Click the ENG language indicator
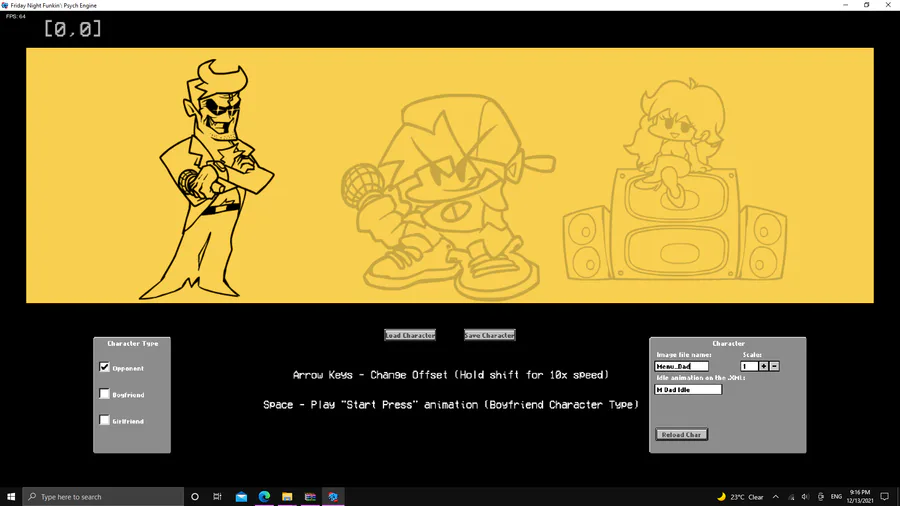The height and width of the screenshot is (506, 900). click(x=836, y=497)
